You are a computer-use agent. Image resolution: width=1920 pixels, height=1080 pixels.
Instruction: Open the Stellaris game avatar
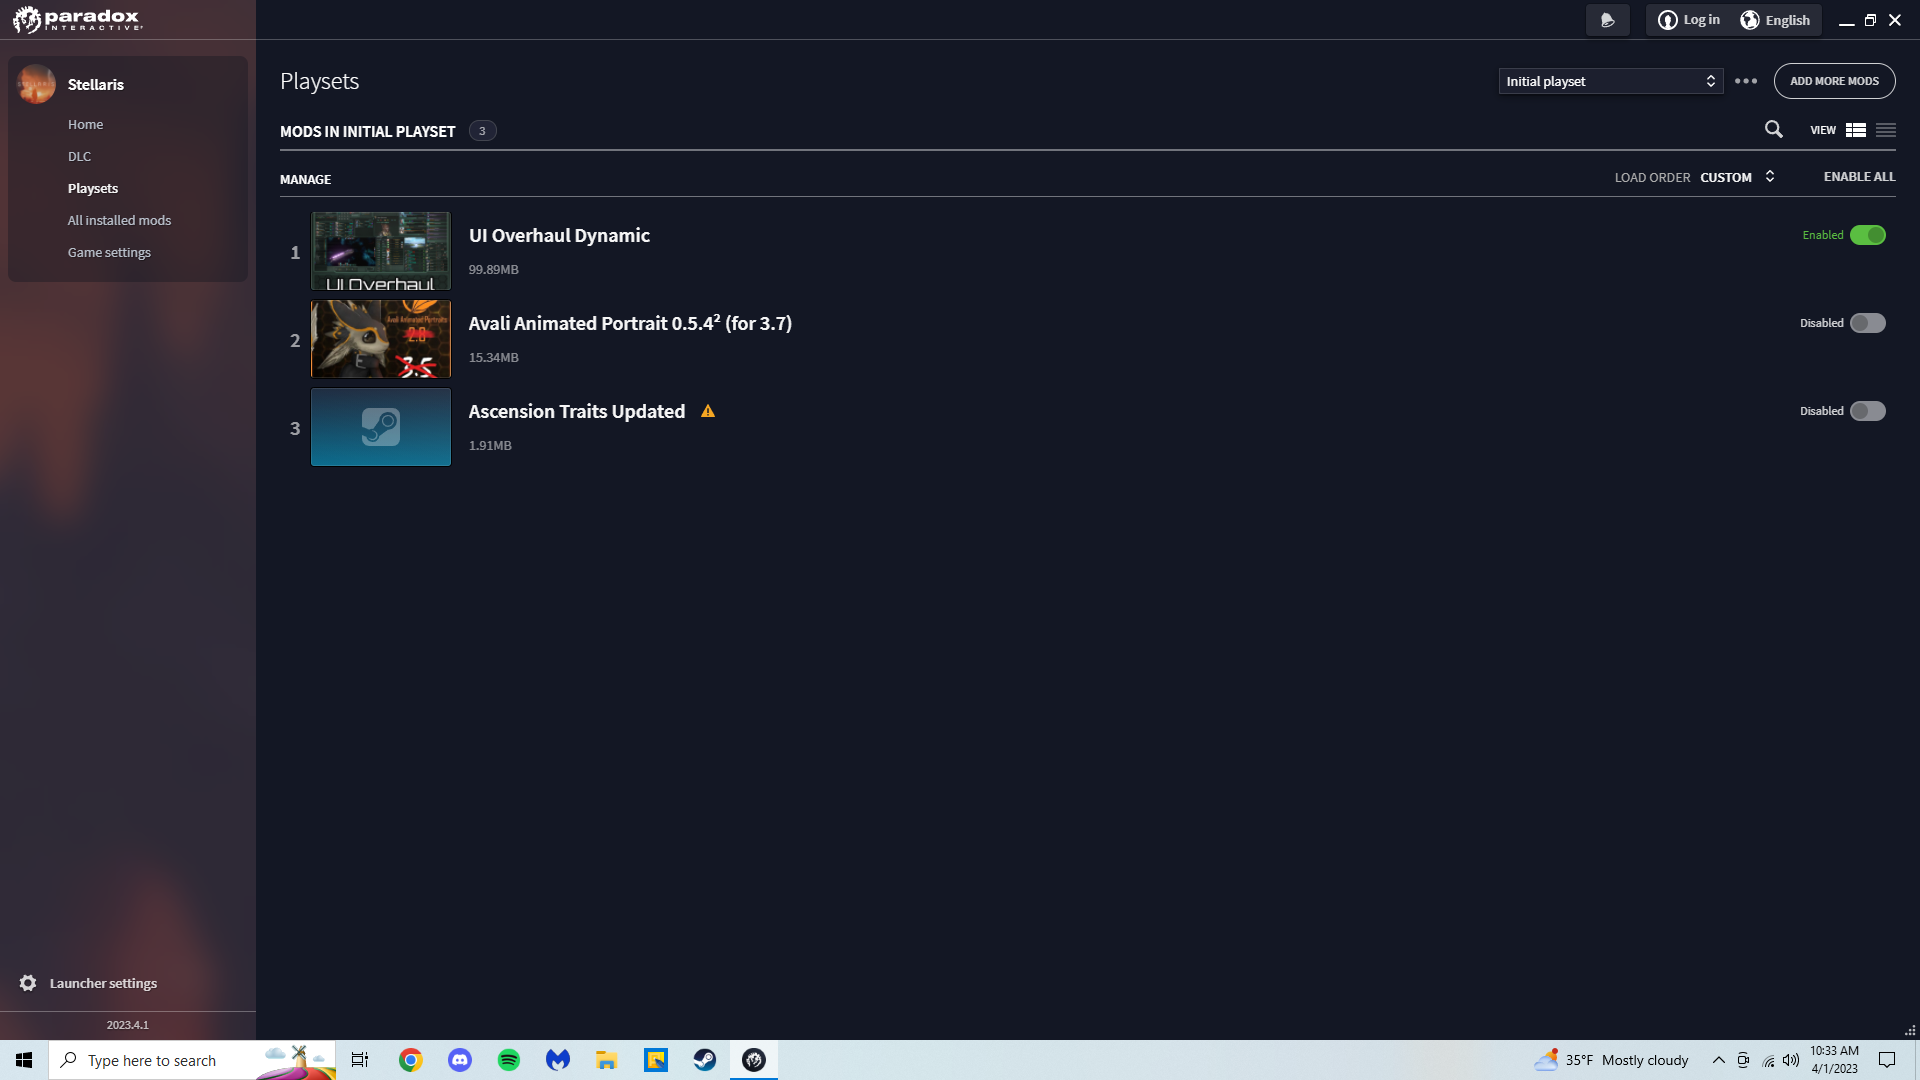tap(37, 84)
